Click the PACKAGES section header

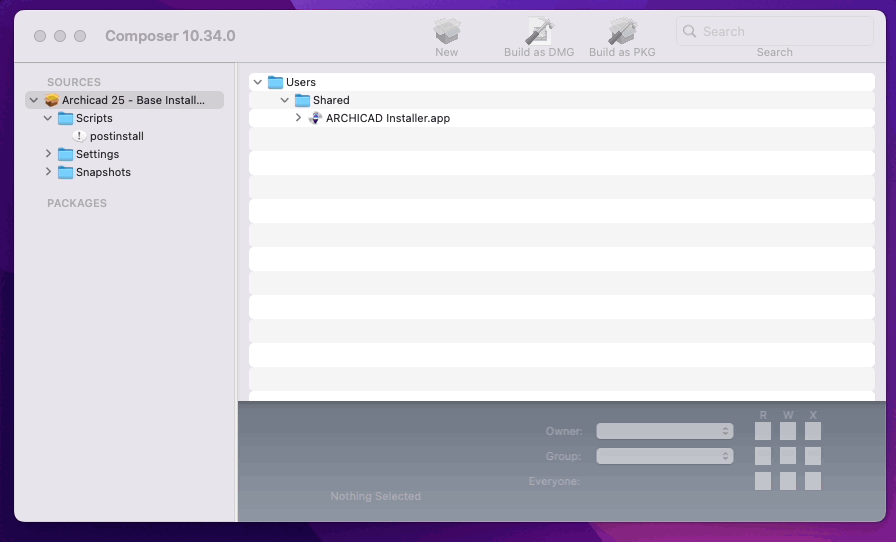[x=77, y=204]
